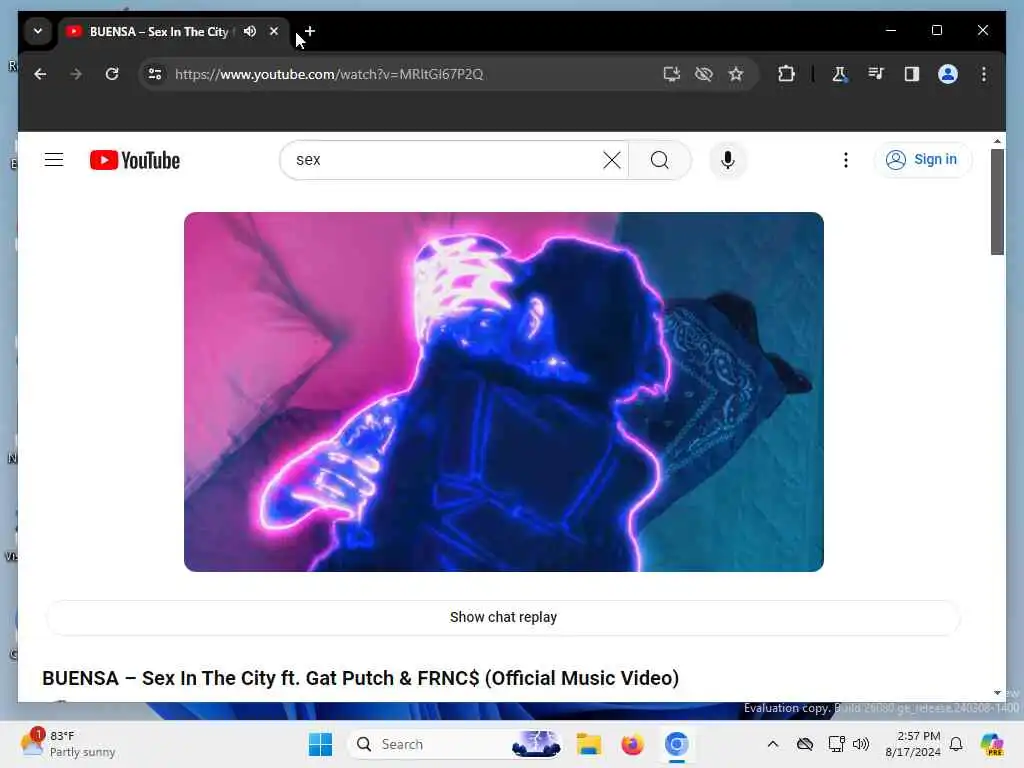This screenshot has height=768, width=1024.
Task: Open notifications bell icon
Action: point(956,744)
